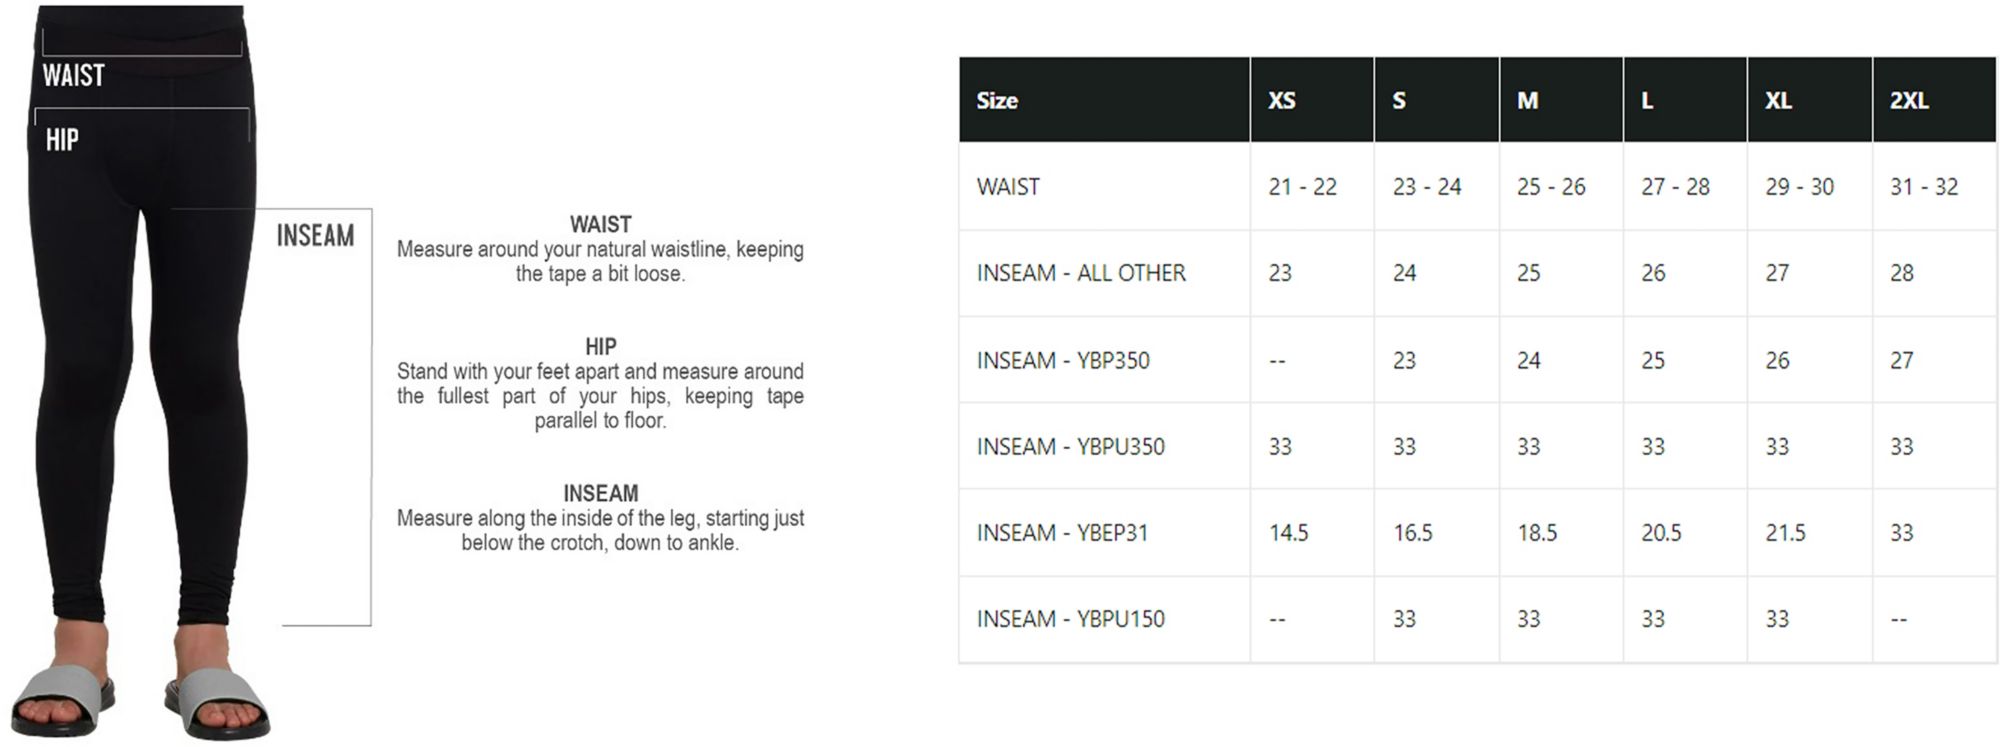This screenshot has height=747, width=2000.
Task: Click the 18.5 inseam value cell
Action: point(1537,533)
